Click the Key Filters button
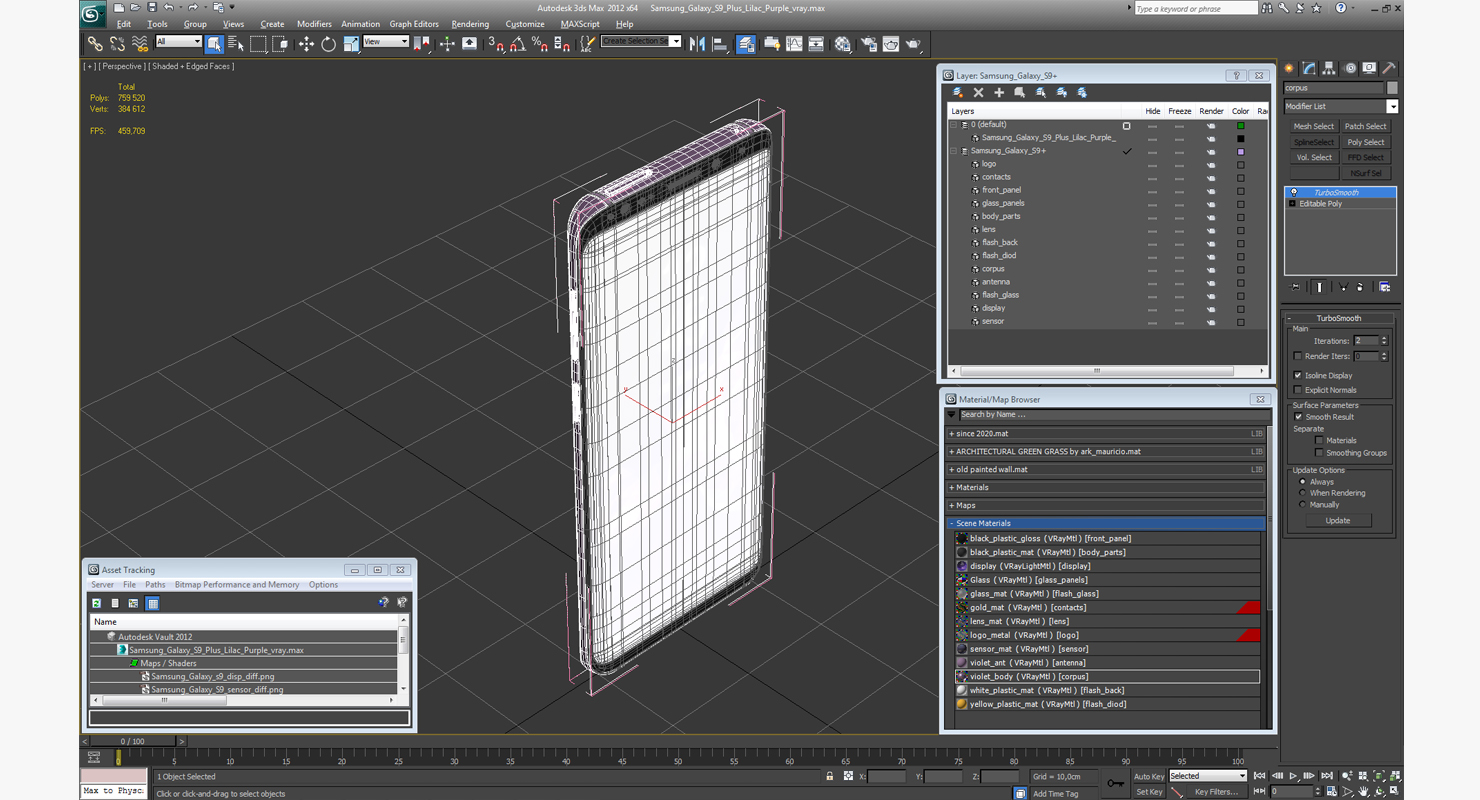1480x800 pixels. click(x=1217, y=792)
